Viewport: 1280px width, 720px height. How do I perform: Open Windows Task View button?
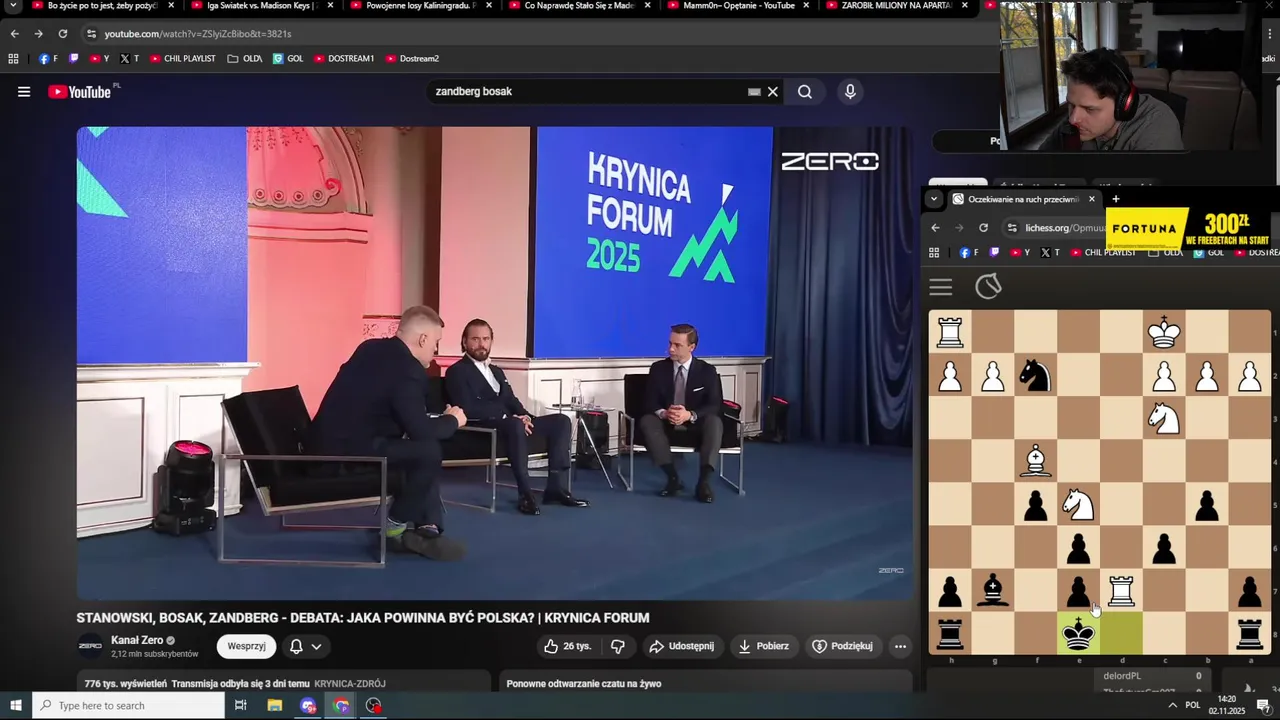(241, 706)
